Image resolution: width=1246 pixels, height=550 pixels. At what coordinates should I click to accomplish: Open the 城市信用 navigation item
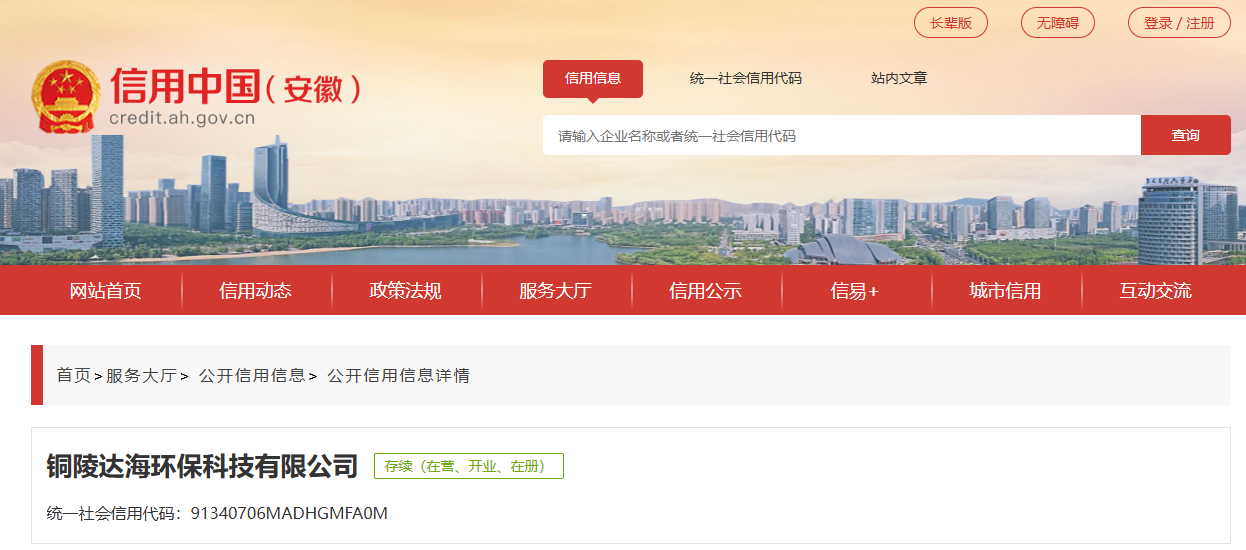click(x=1006, y=291)
